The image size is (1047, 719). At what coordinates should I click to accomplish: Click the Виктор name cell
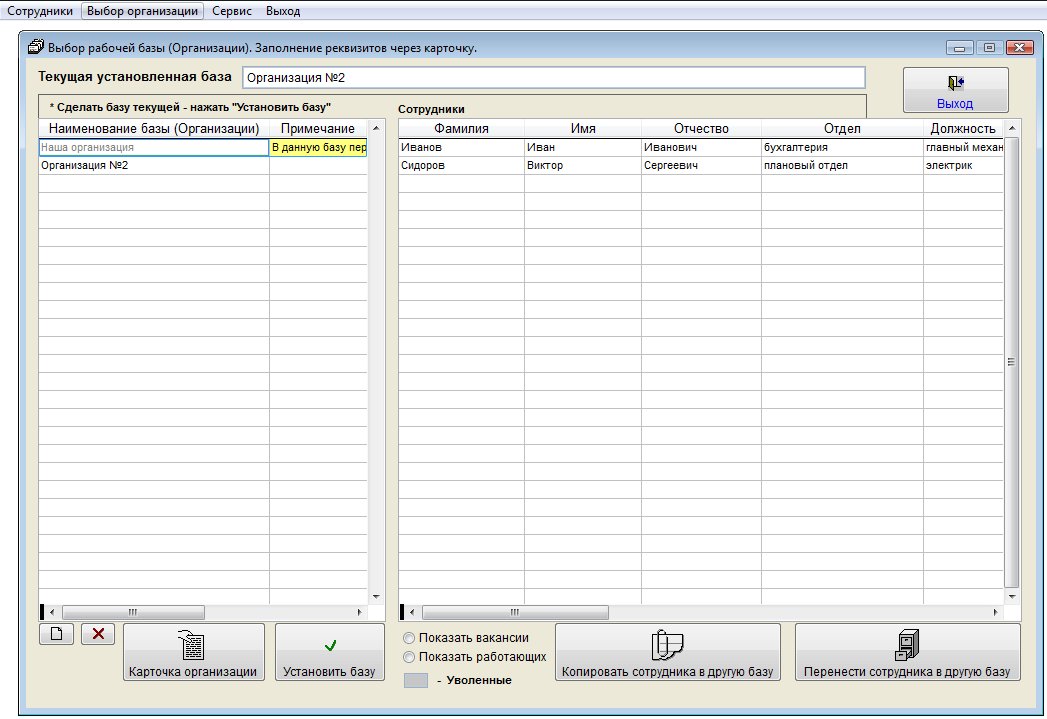[583, 165]
